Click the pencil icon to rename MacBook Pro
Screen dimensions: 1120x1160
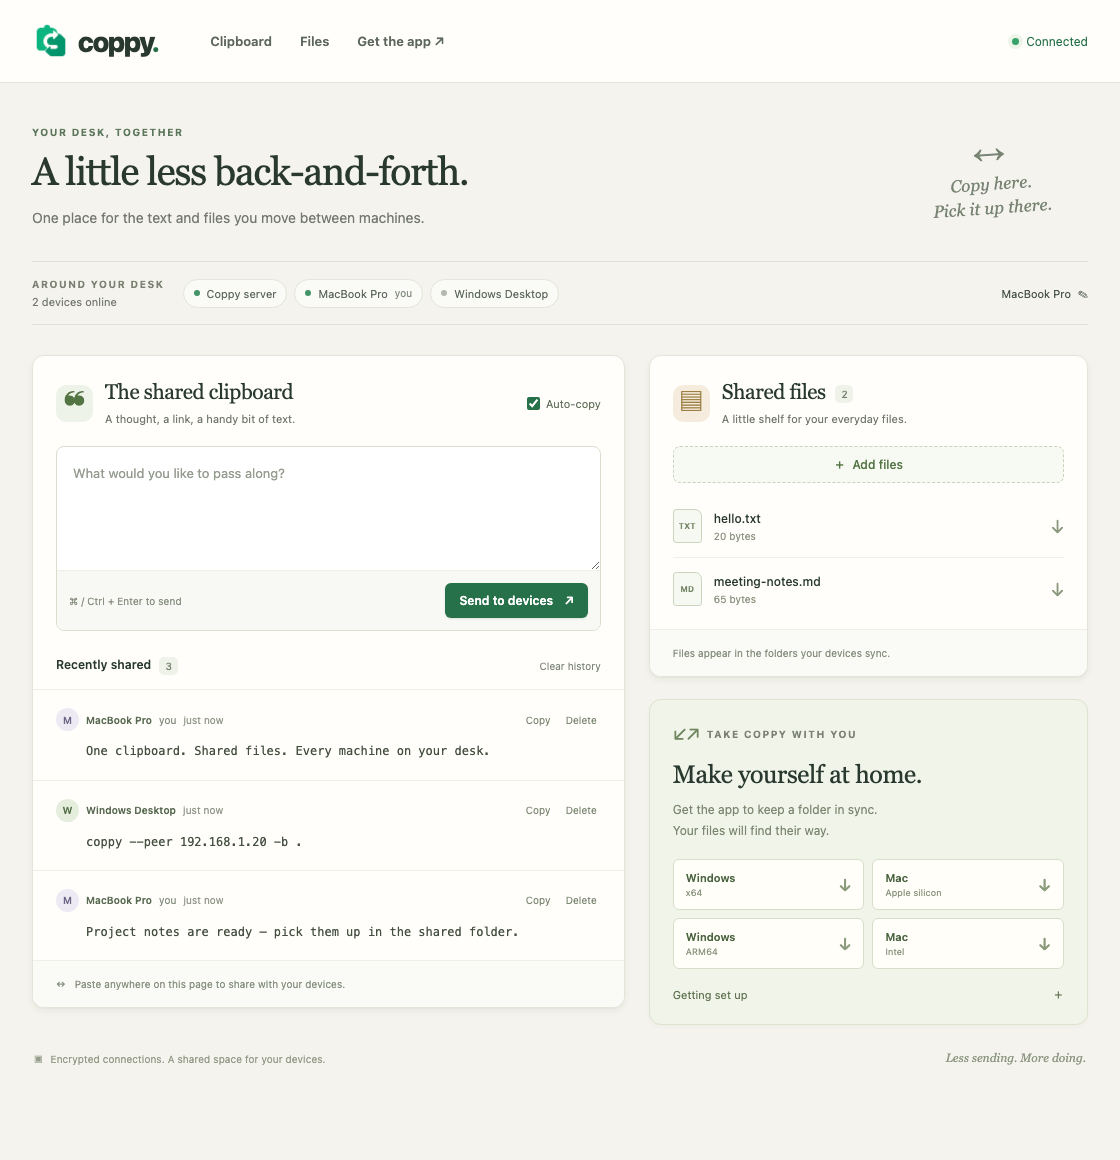coord(1083,294)
